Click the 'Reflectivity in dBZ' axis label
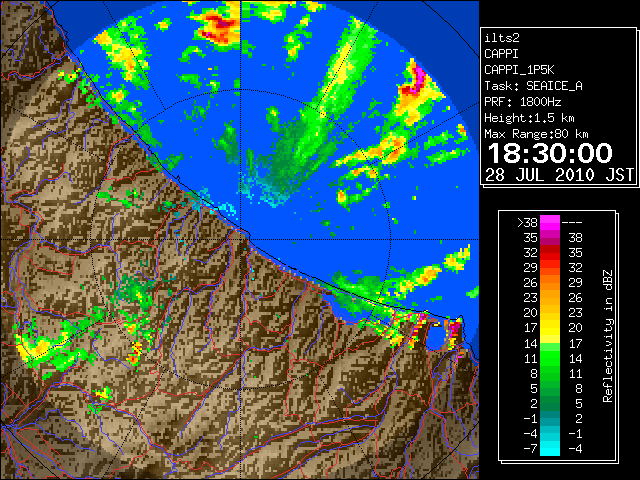Viewport: 640px width, 480px height. click(x=608, y=336)
